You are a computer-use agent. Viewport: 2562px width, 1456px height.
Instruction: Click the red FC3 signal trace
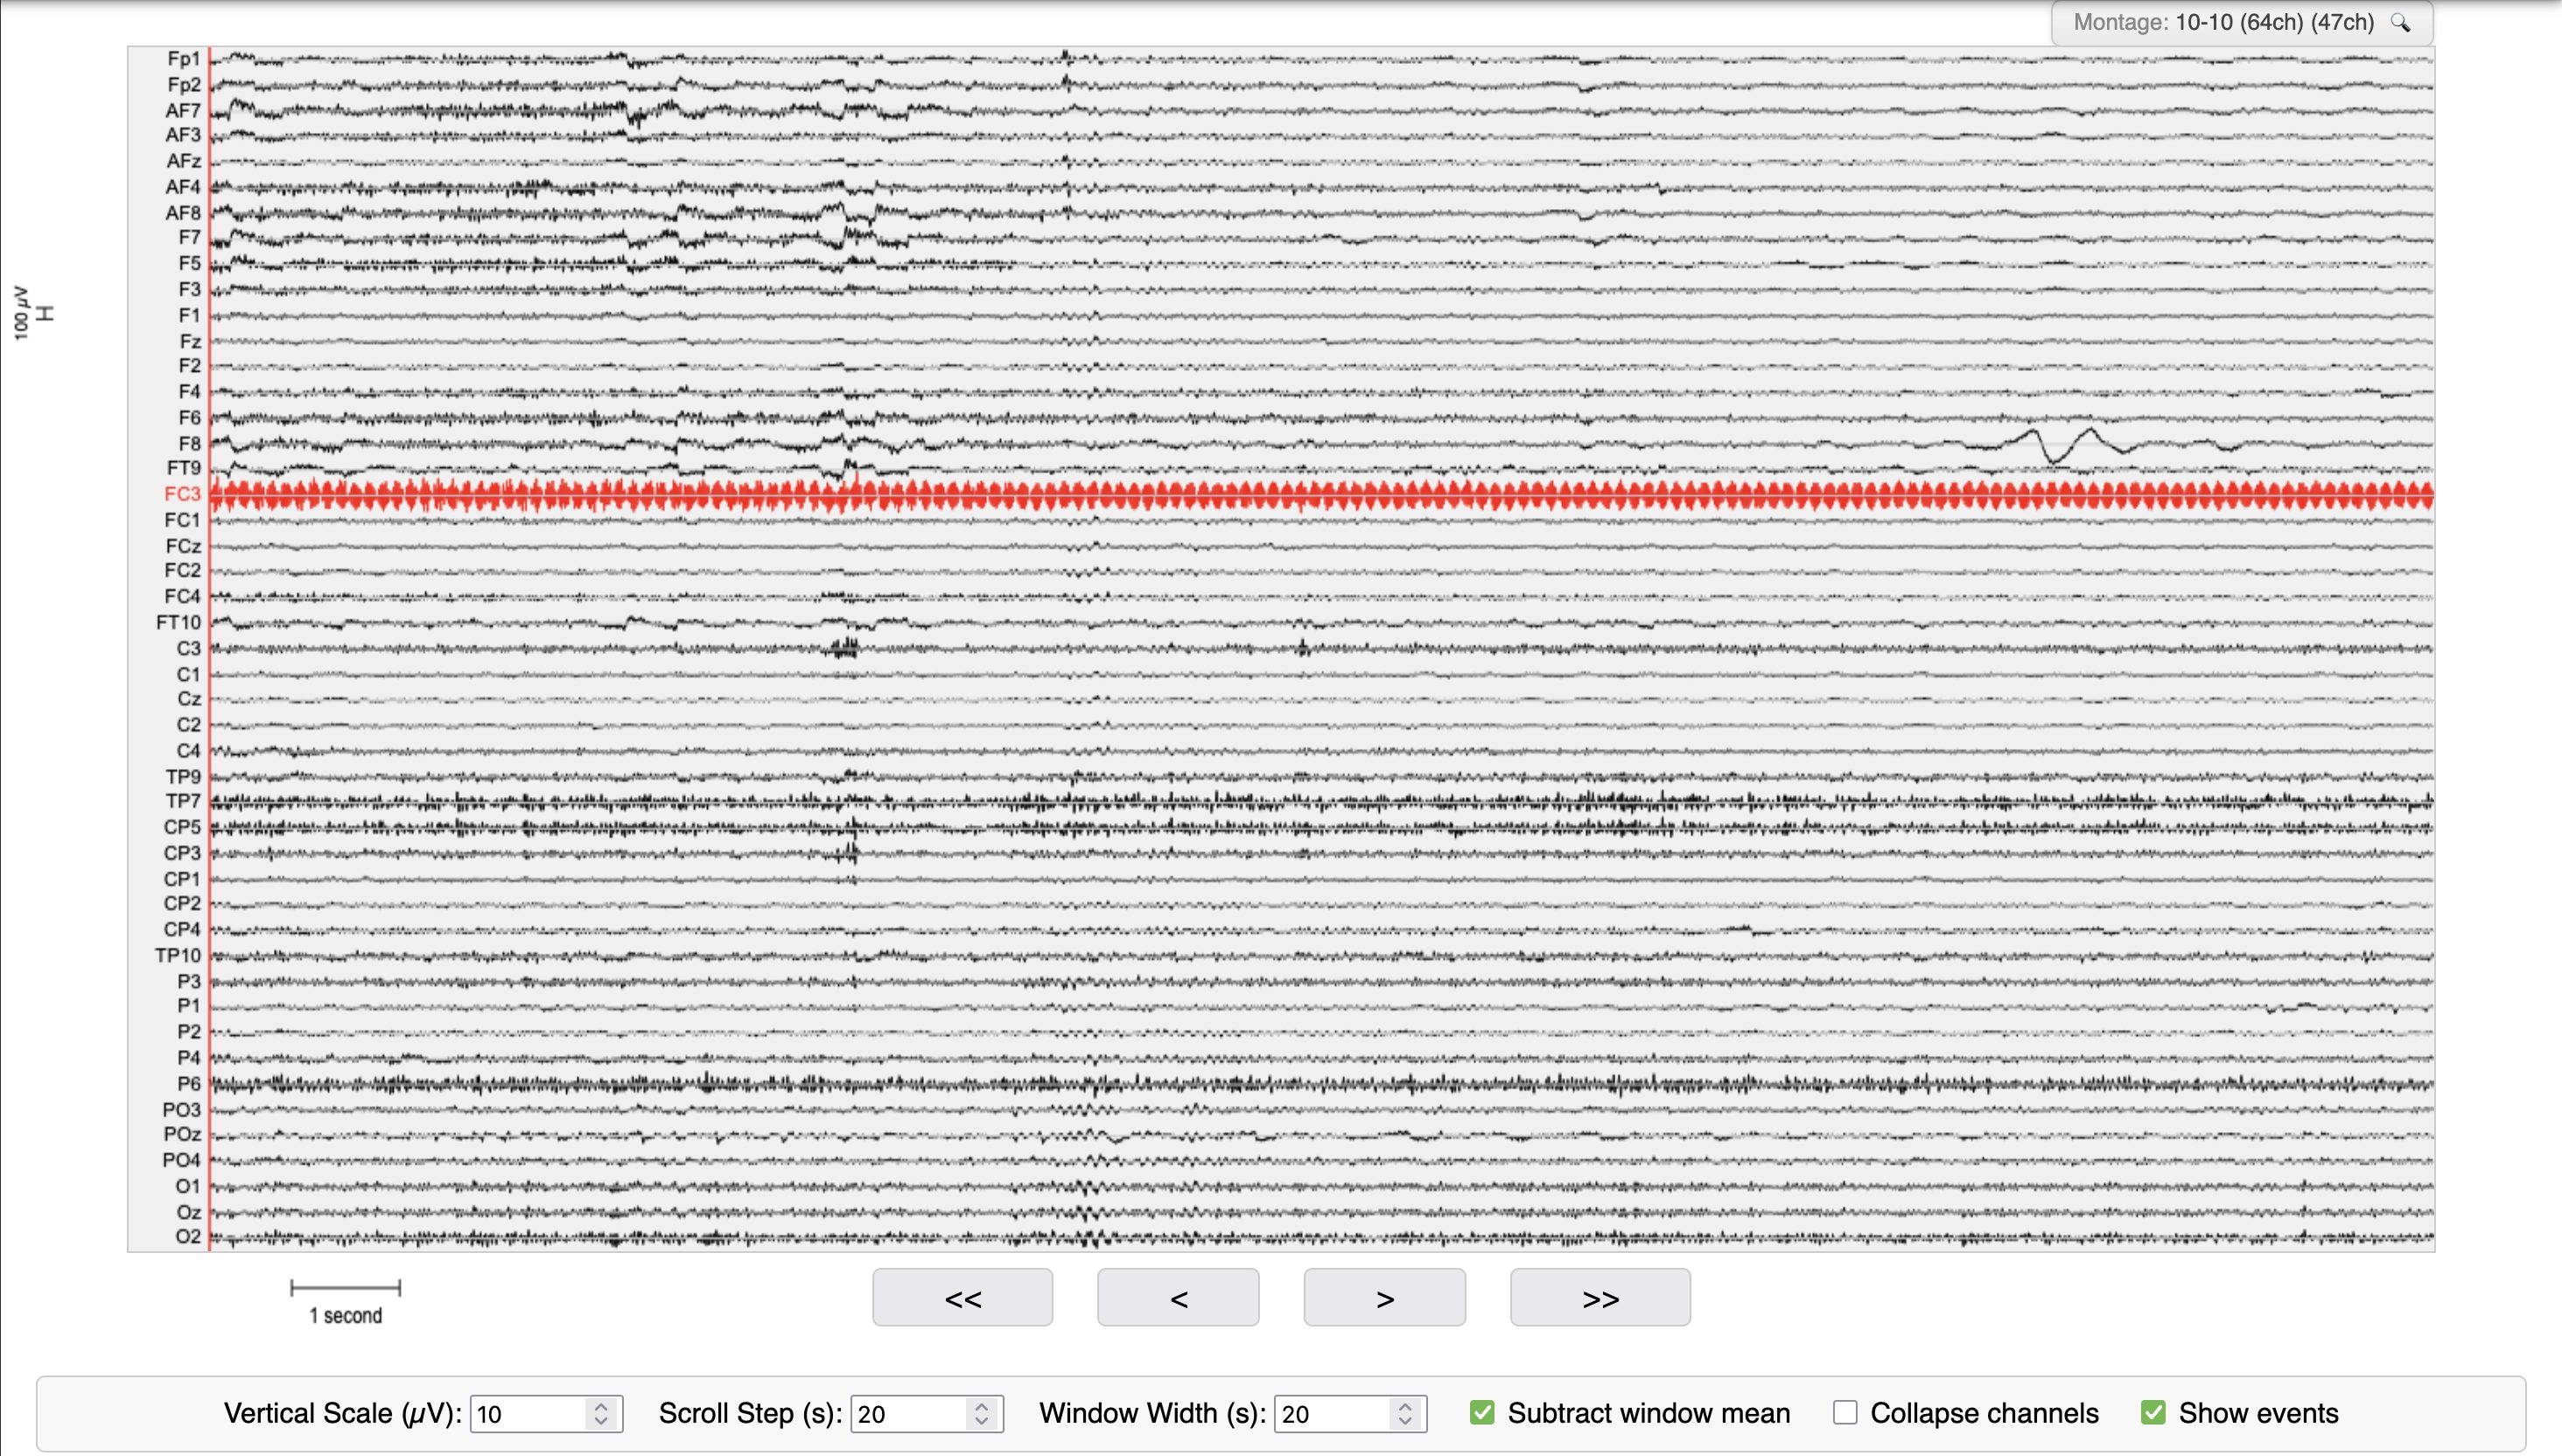pyautogui.click(x=1321, y=495)
